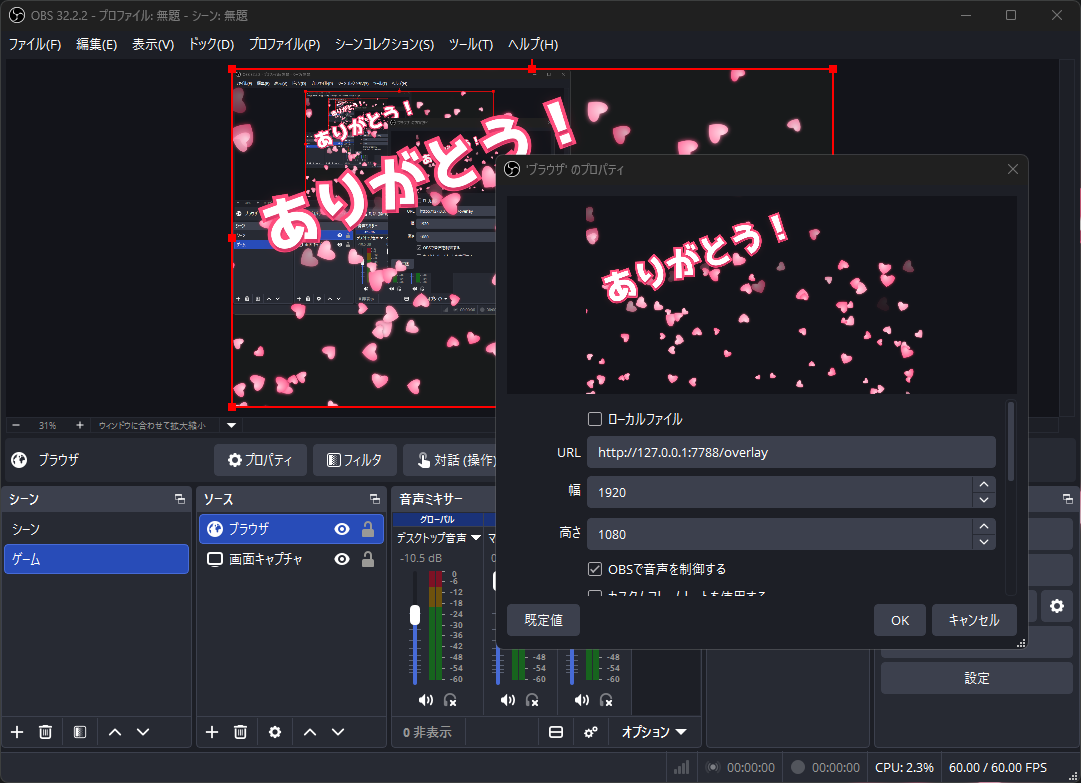
Task: Click the URL input field
Action: [x=791, y=453]
